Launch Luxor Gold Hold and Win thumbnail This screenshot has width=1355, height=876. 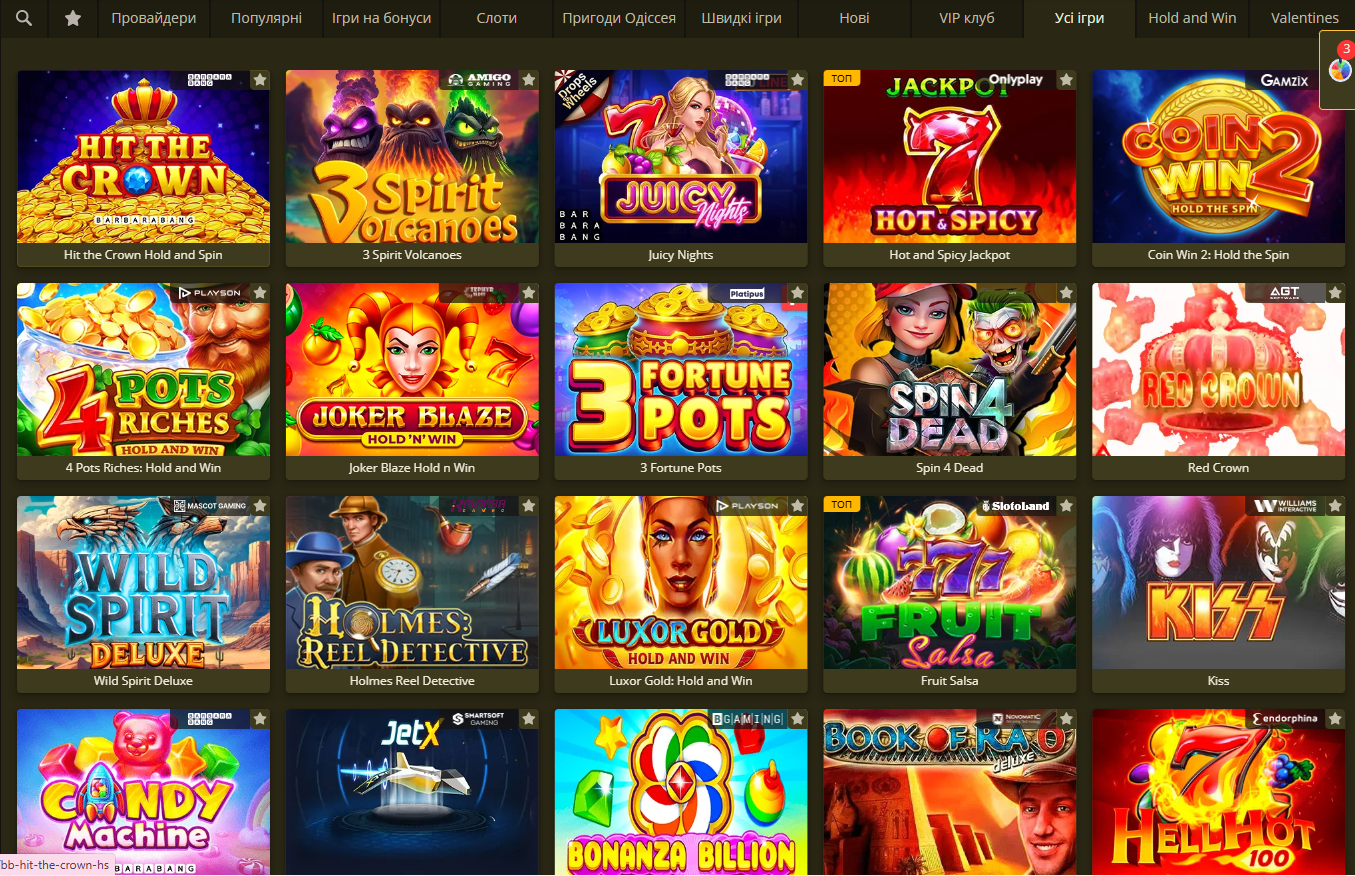pyautogui.click(x=681, y=582)
